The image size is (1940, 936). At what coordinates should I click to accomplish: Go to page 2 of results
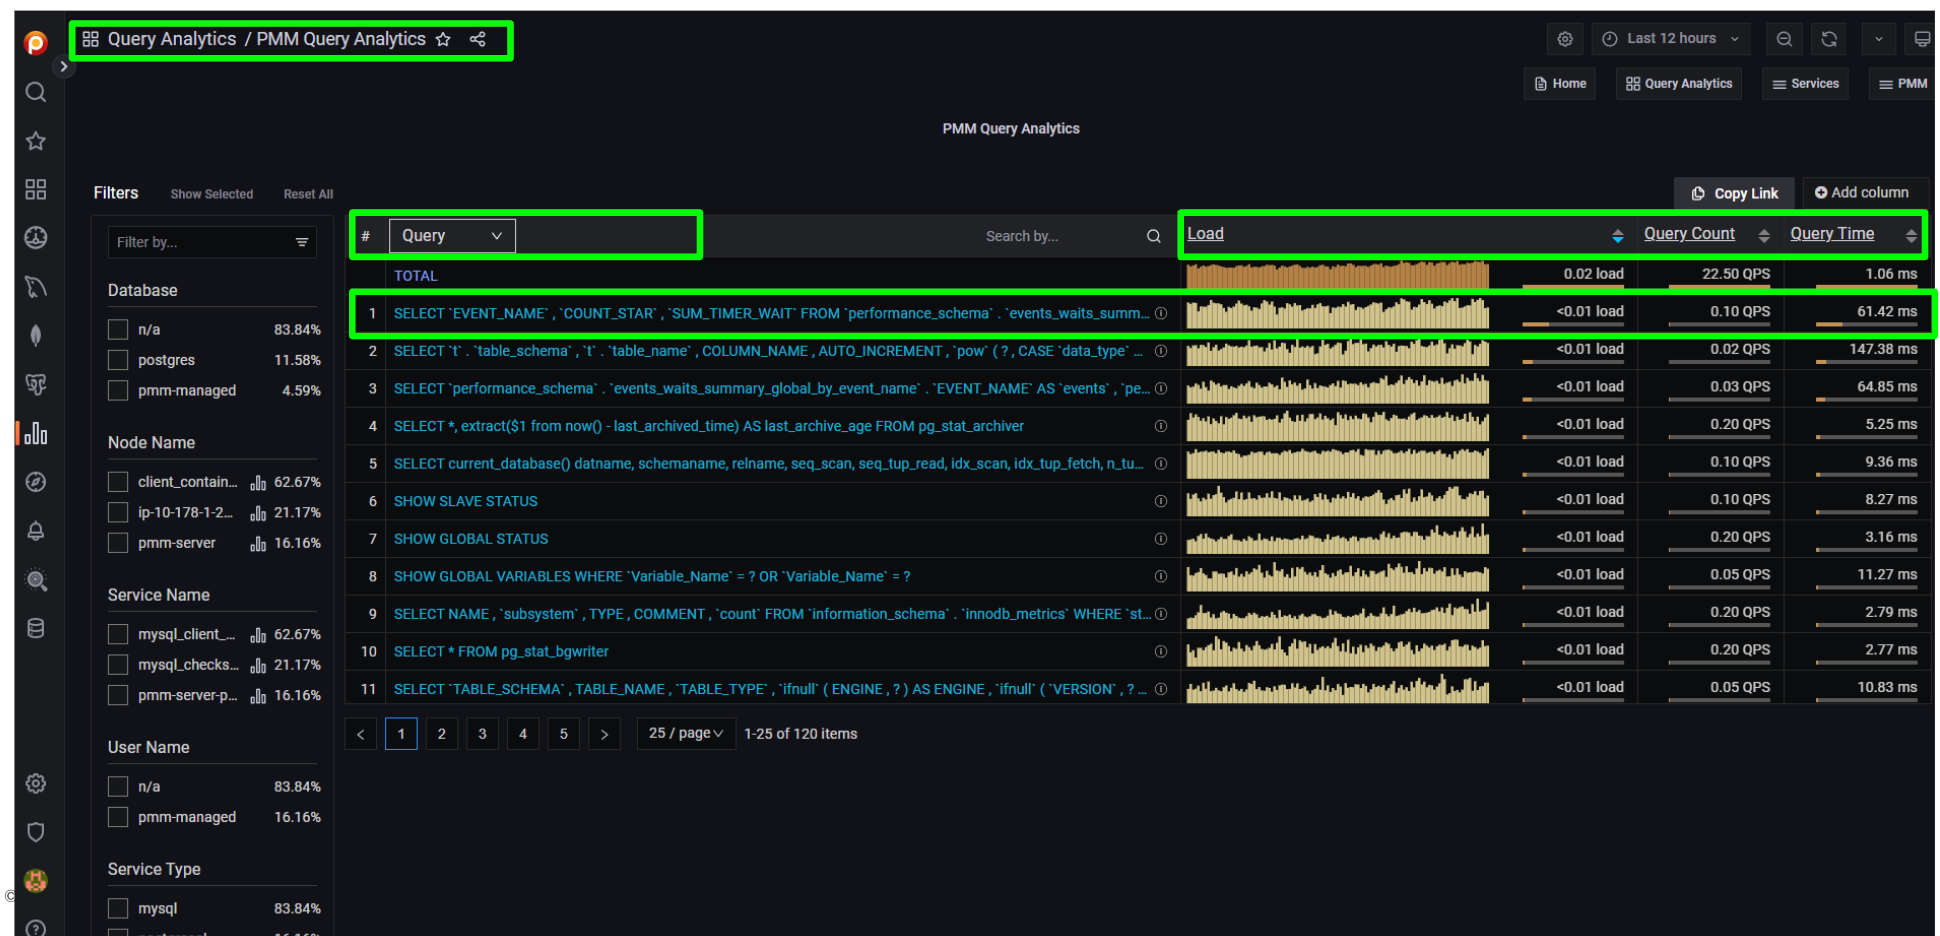[x=442, y=734]
